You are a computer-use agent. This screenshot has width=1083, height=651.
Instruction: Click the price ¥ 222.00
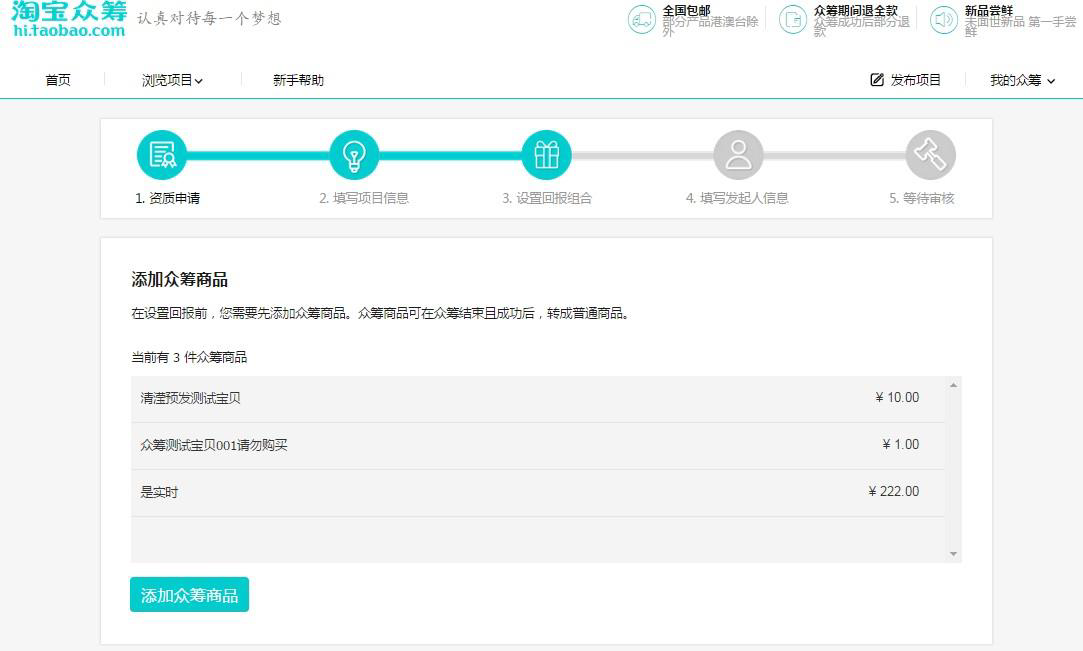(x=894, y=492)
